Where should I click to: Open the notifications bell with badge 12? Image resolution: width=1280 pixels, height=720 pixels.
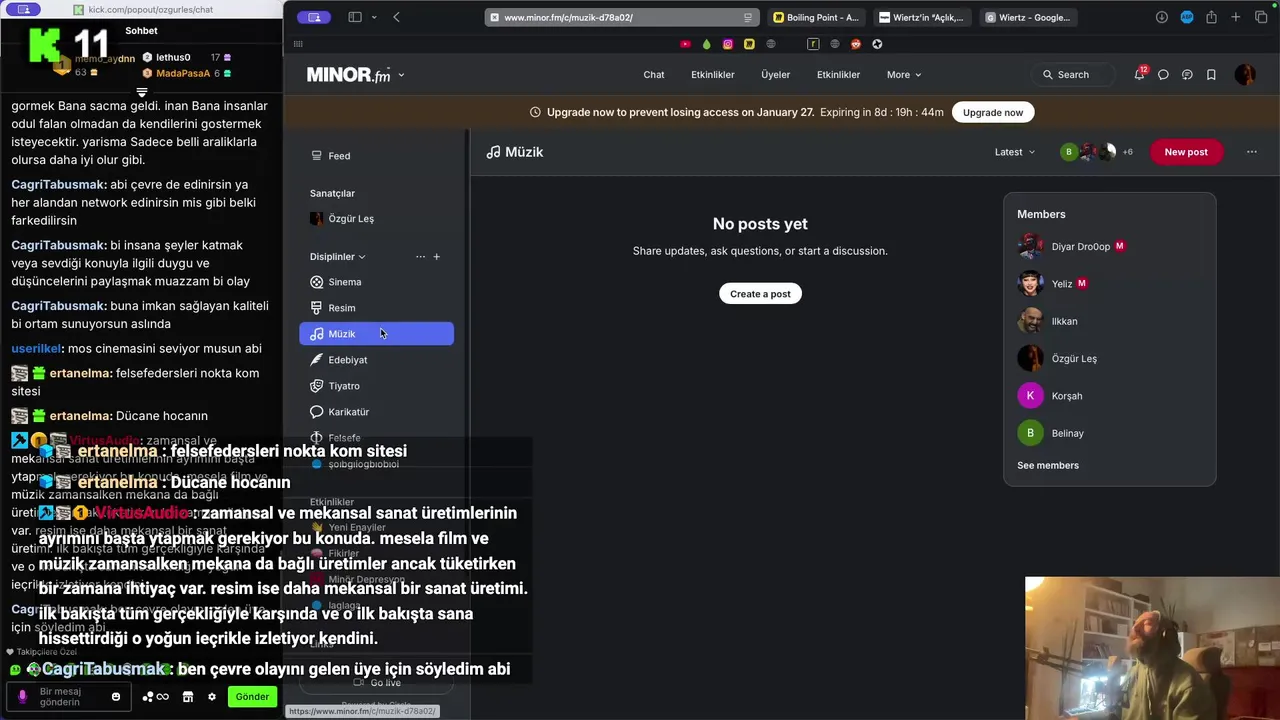pyautogui.click(x=1139, y=74)
